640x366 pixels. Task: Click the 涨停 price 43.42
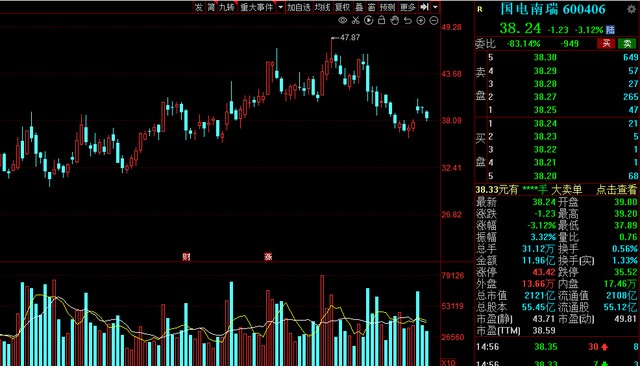pyautogui.click(x=544, y=272)
